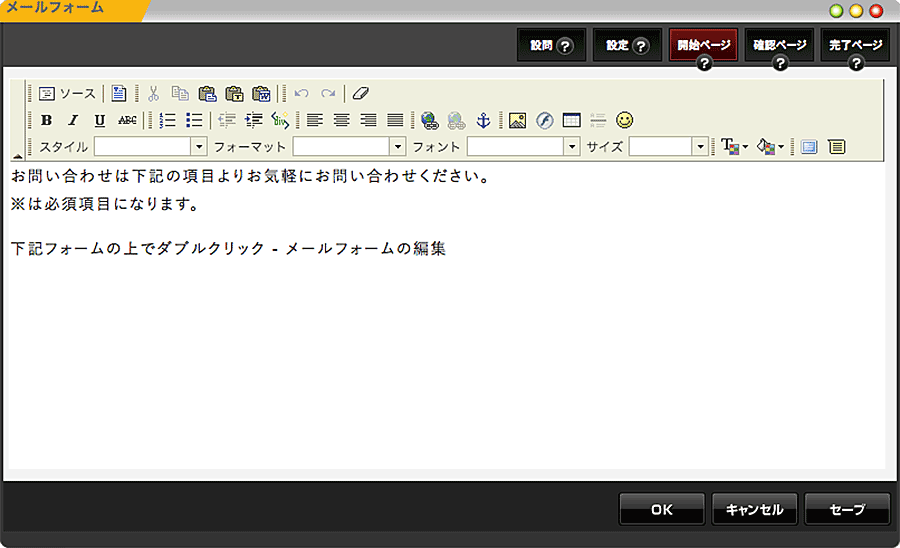Click the decrease indent icon

227,120
